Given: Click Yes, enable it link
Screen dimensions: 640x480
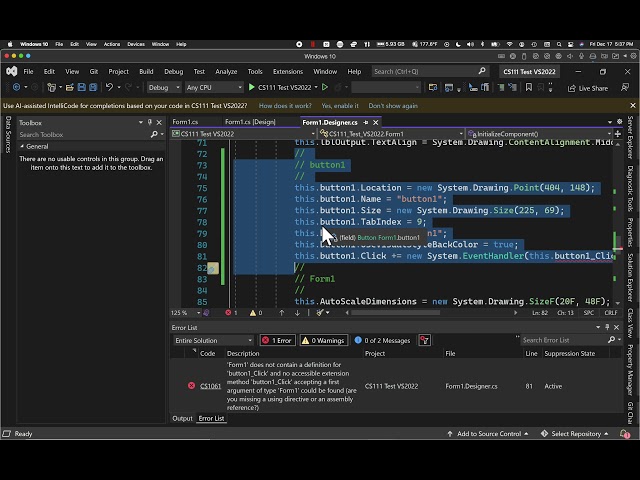Looking at the screenshot, I should pos(340,106).
